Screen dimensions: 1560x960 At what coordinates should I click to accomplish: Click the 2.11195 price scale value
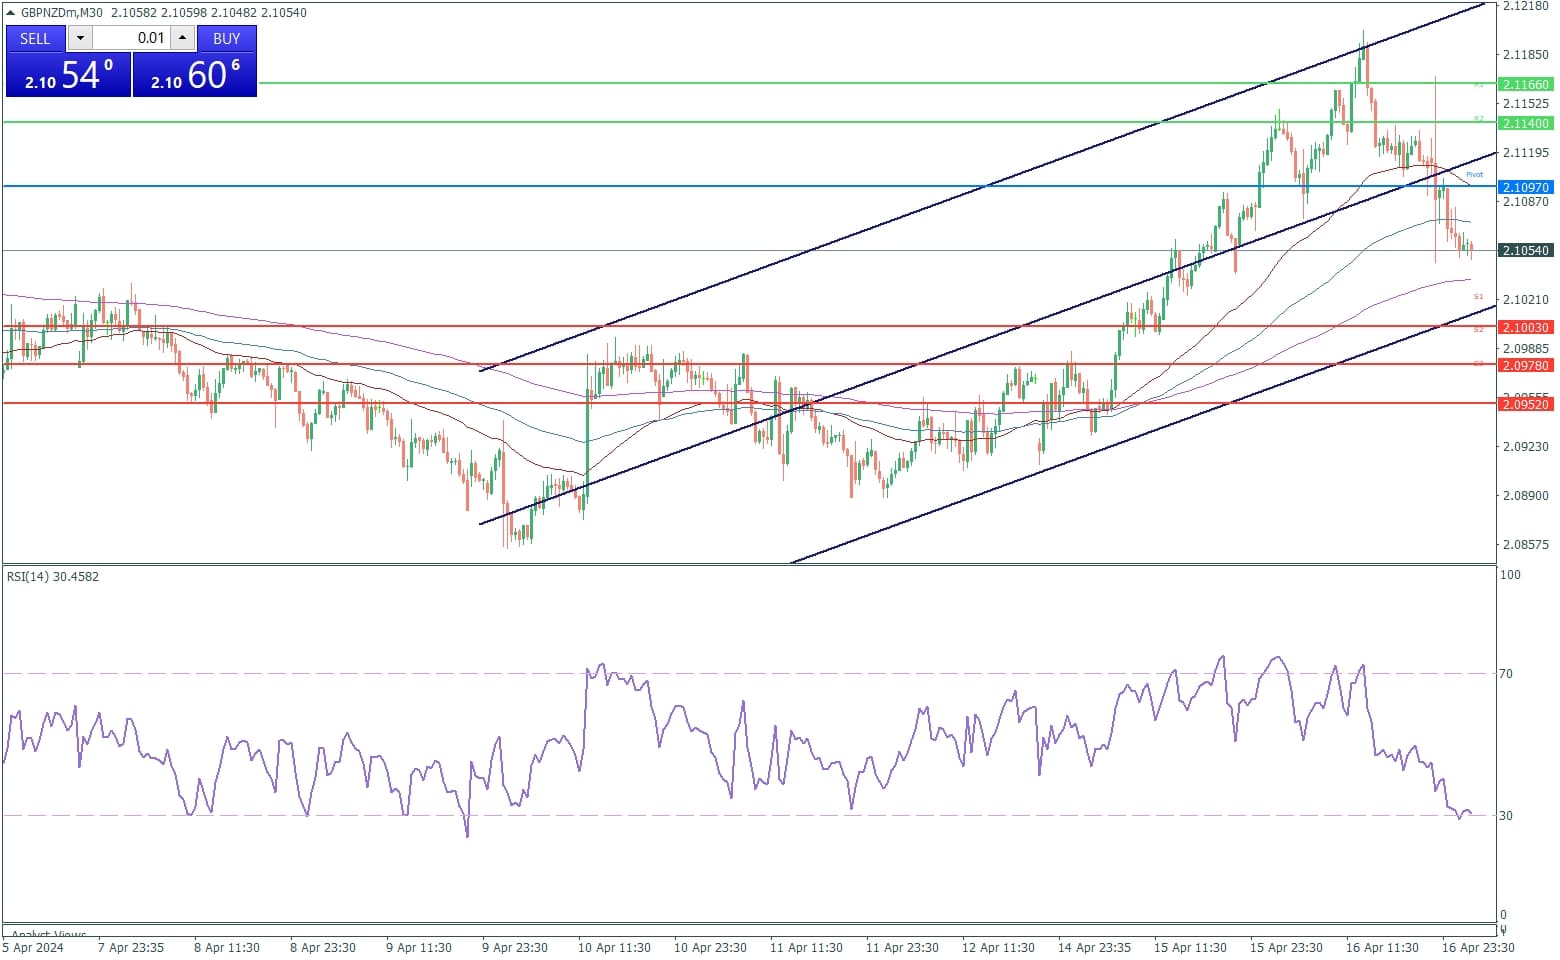coord(1526,153)
